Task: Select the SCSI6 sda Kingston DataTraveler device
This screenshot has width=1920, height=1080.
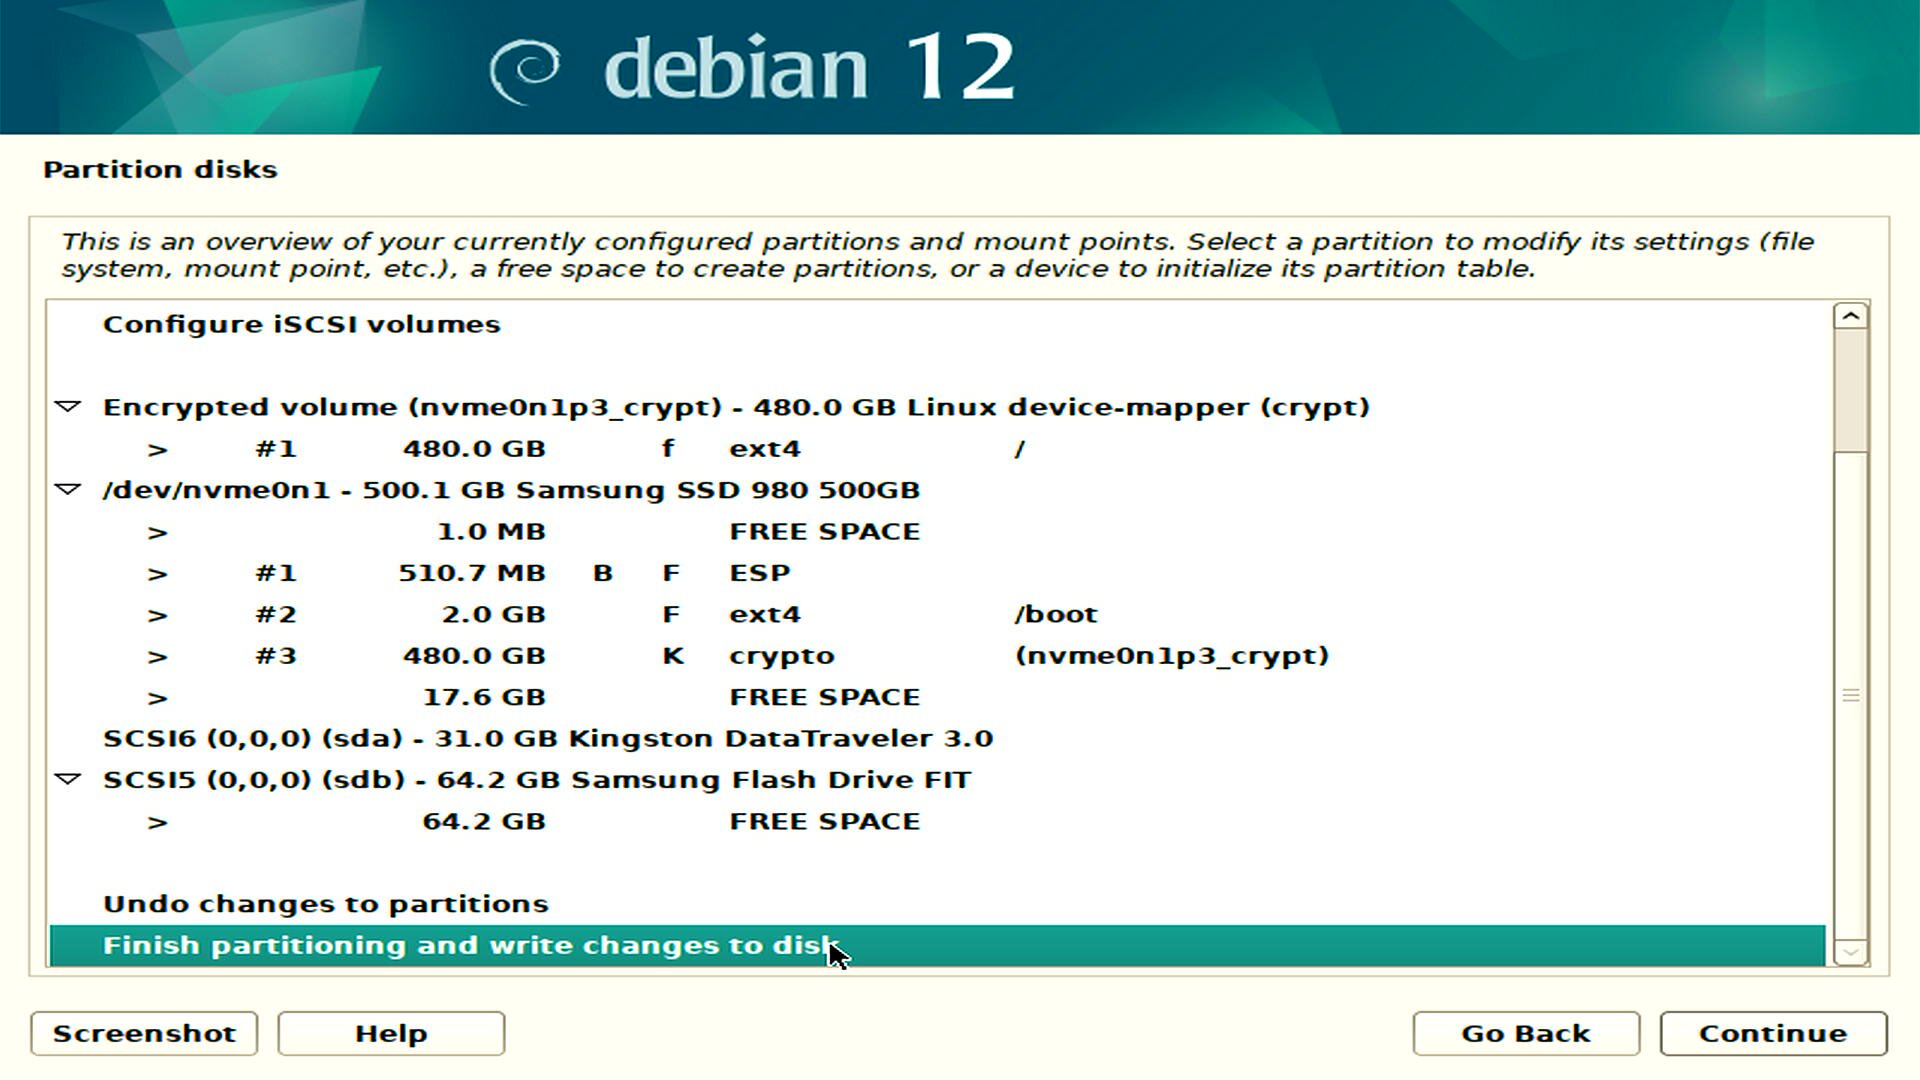Action: pos(937,738)
